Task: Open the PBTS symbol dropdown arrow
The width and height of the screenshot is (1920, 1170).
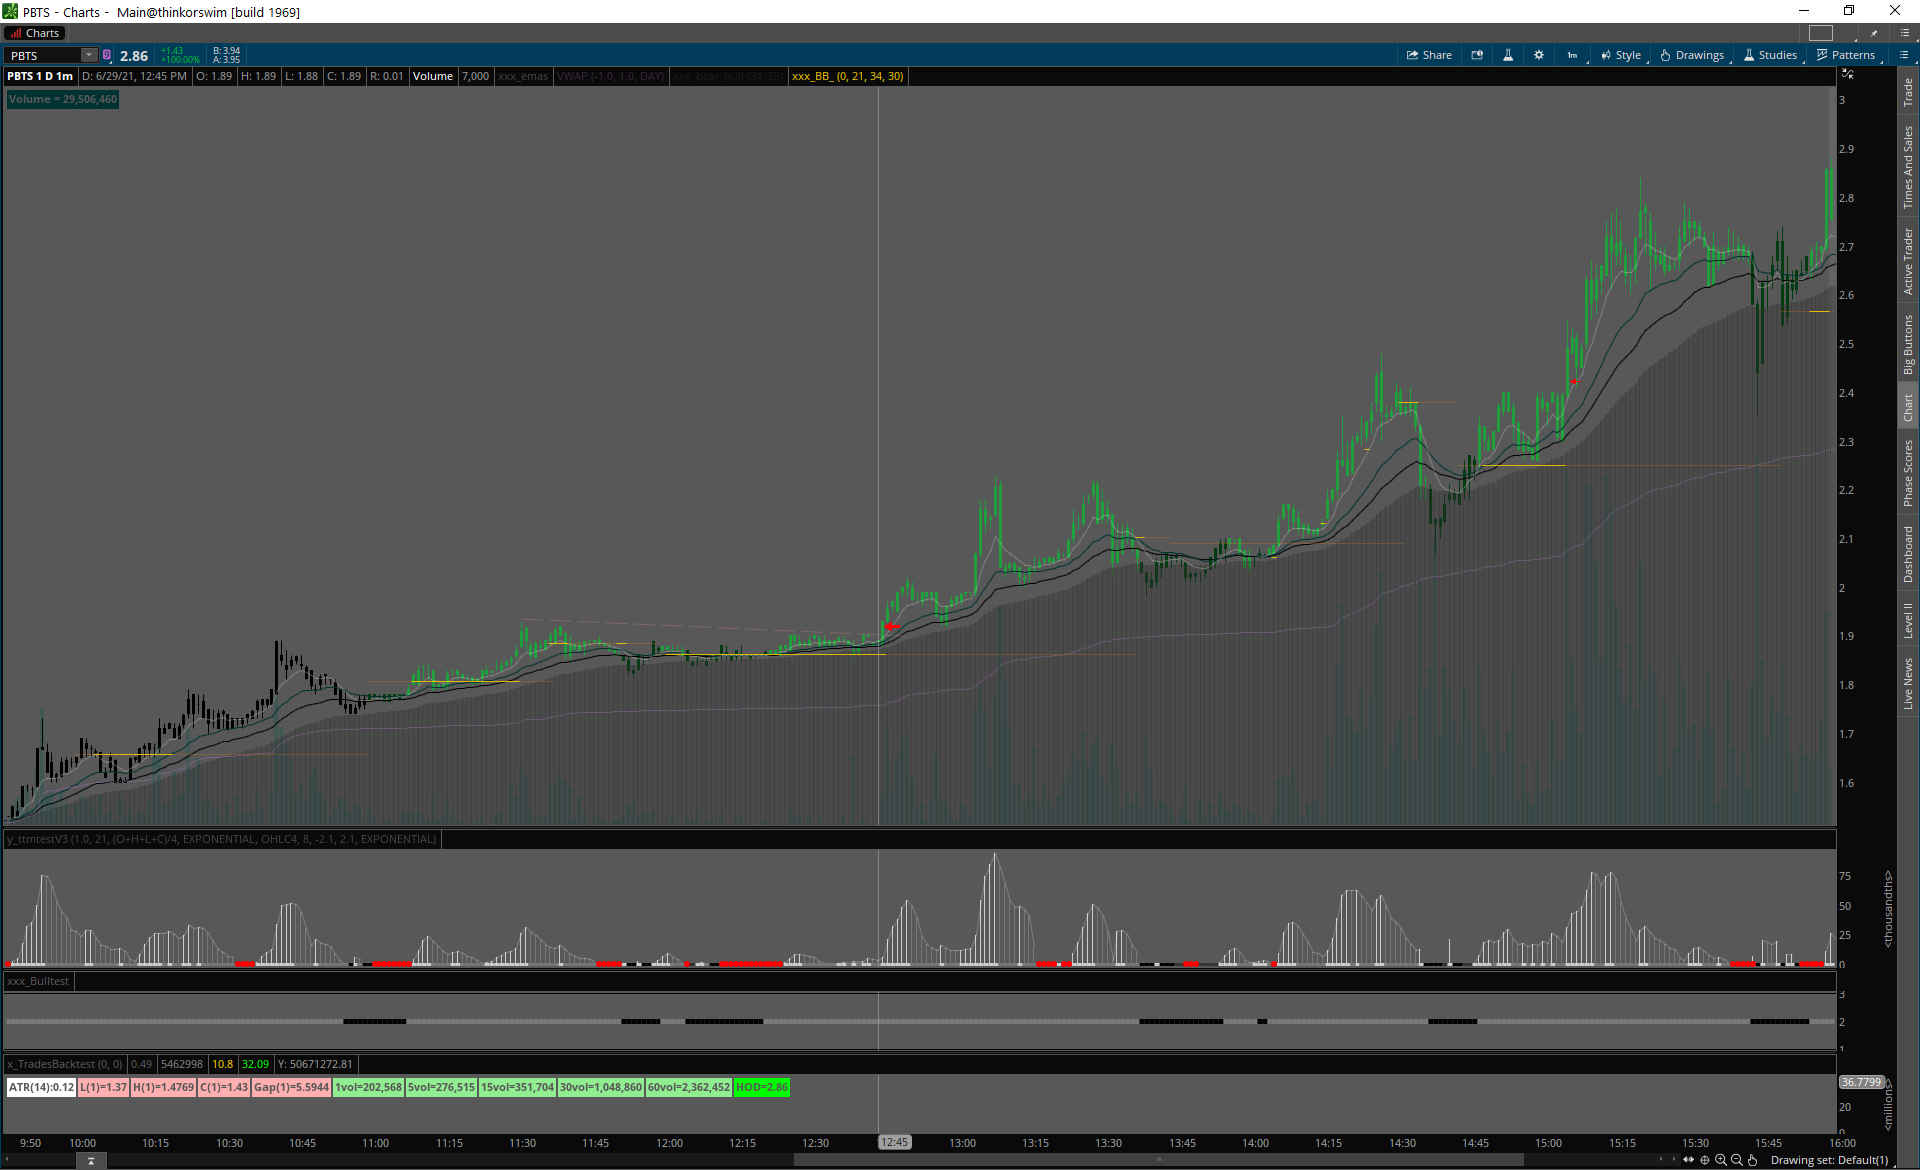Action: 88,55
